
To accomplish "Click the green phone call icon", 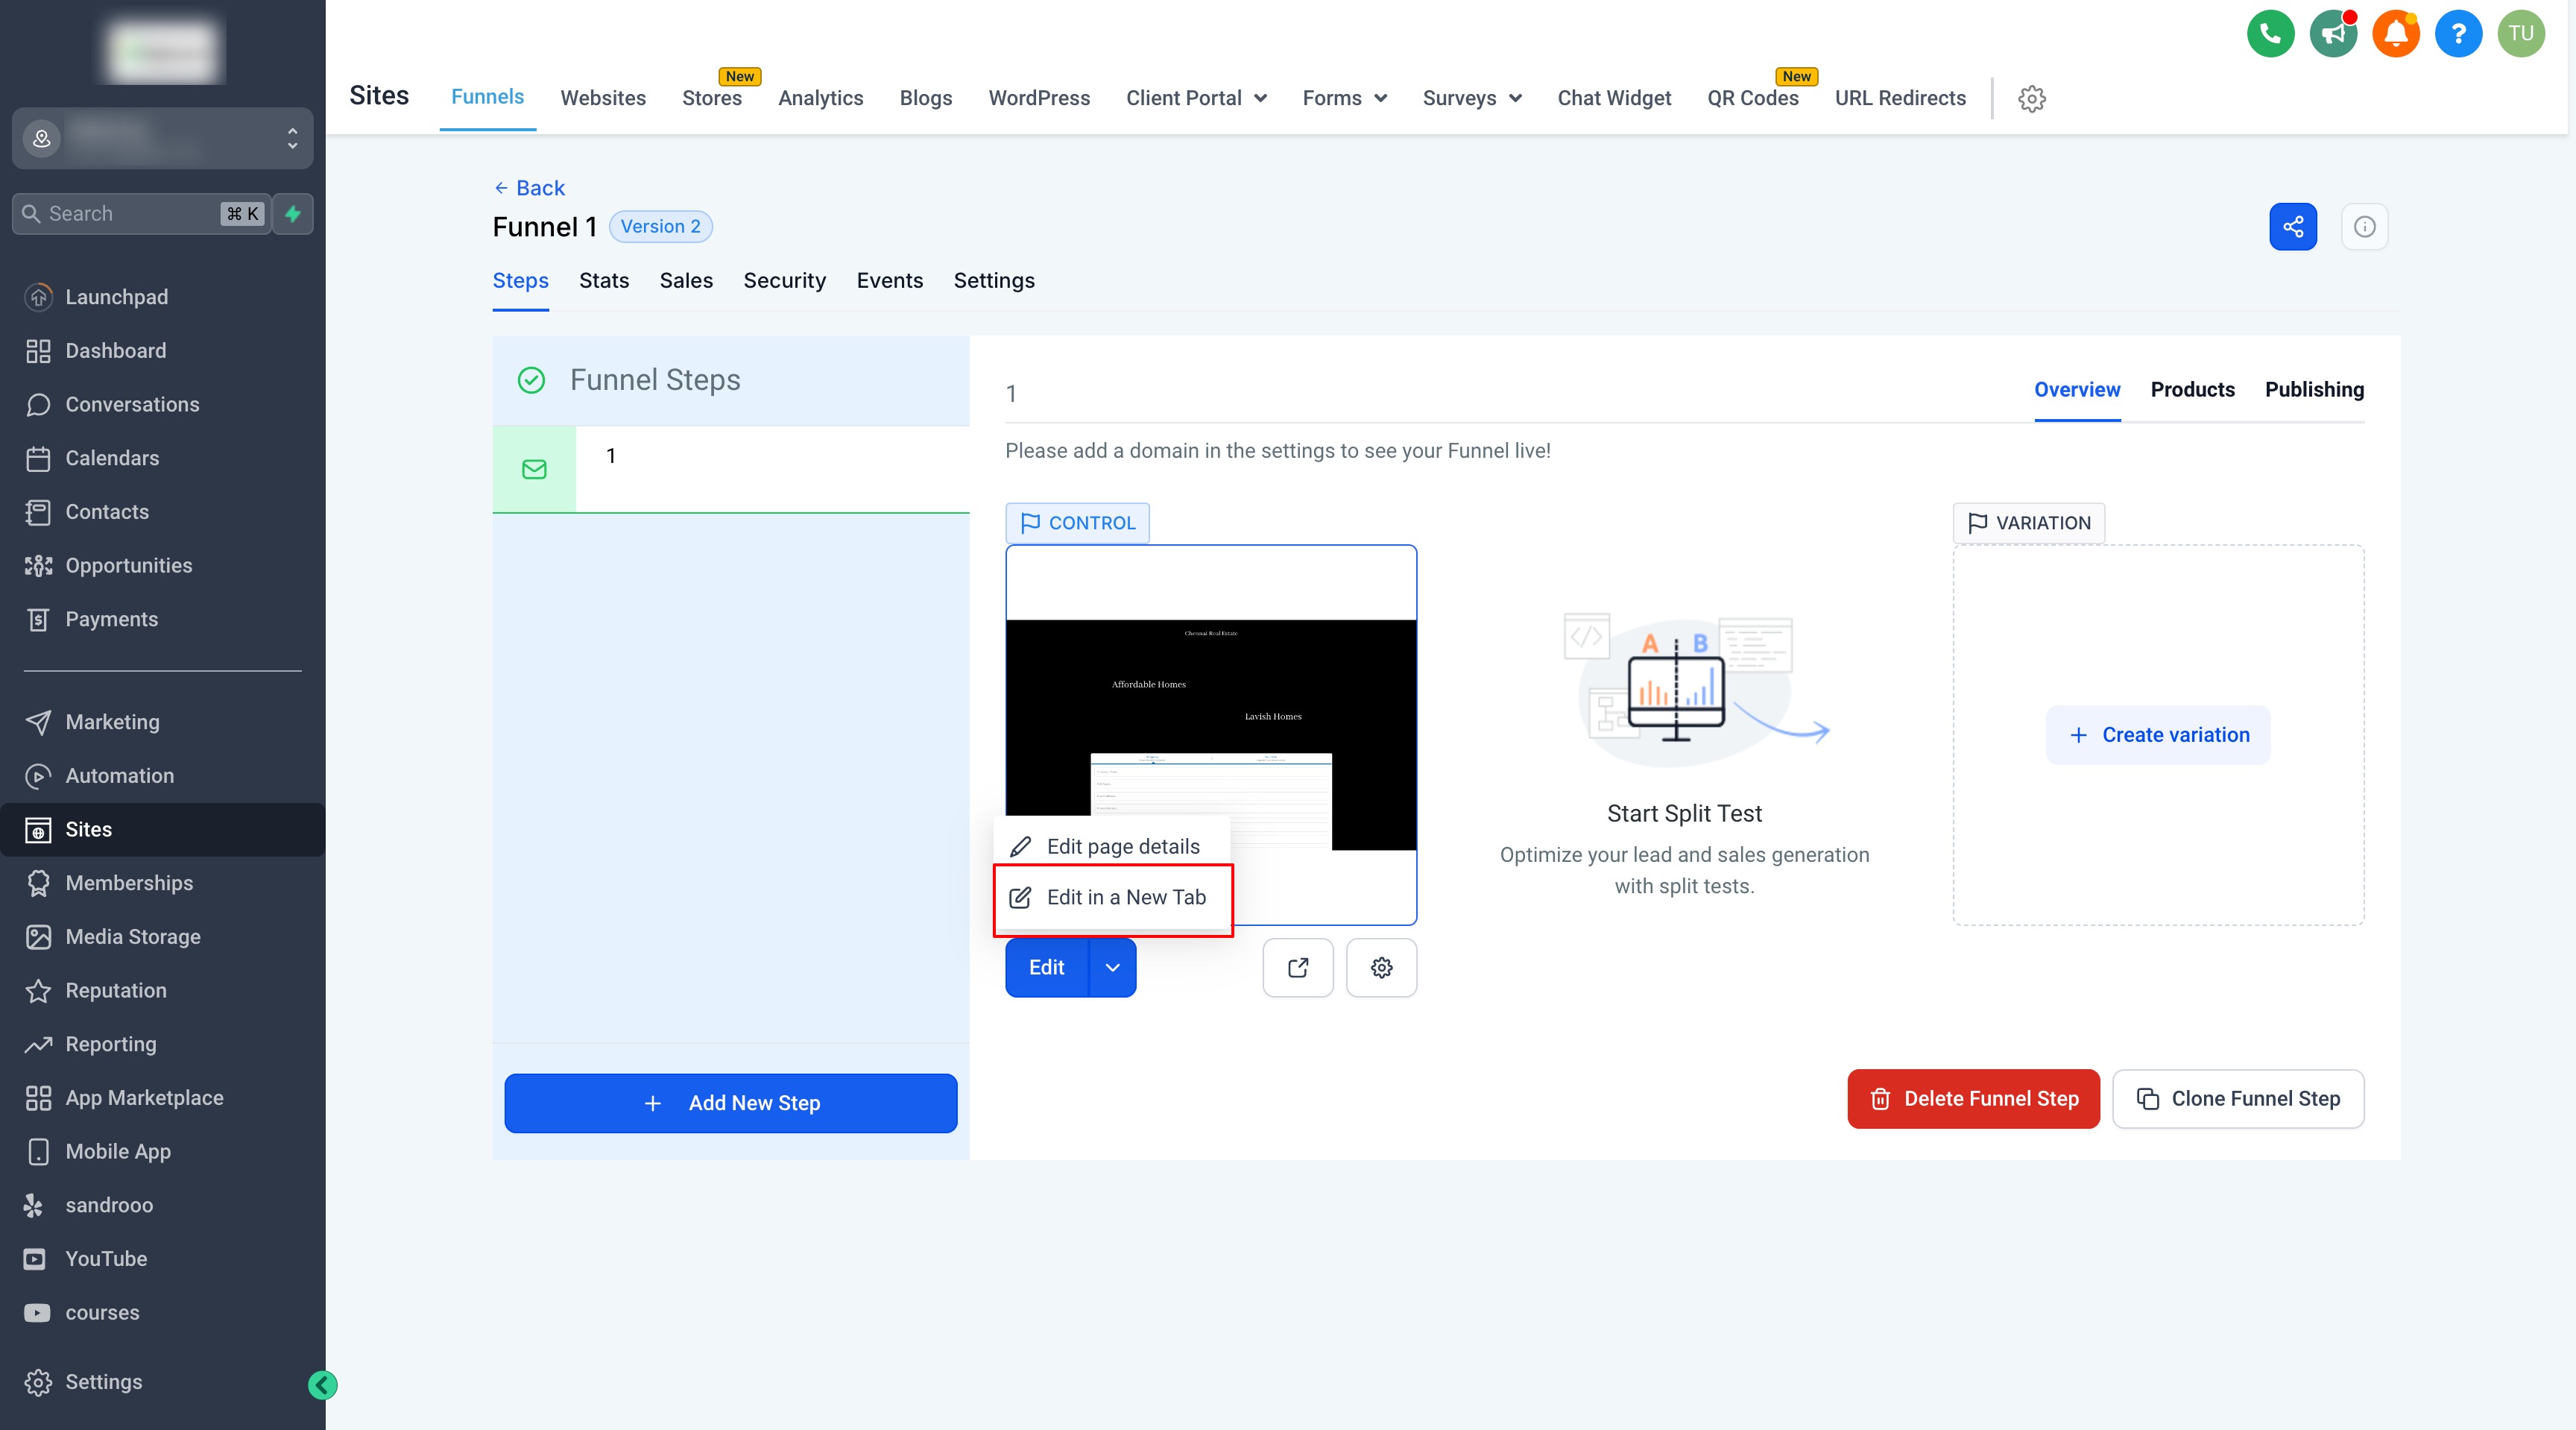I will pos(2270,34).
